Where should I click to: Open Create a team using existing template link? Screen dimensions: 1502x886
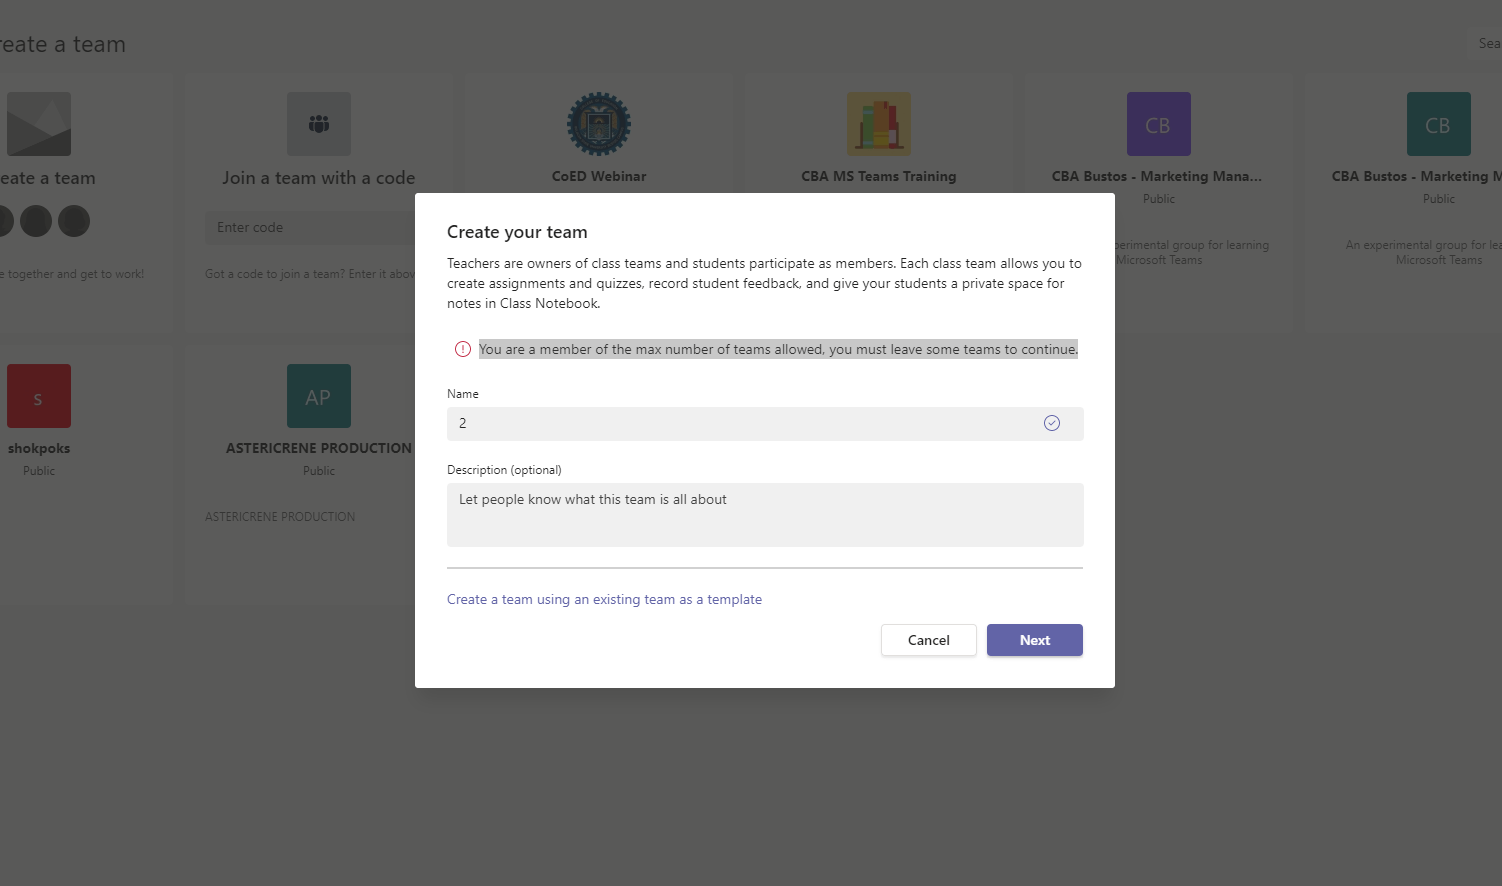point(604,599)
